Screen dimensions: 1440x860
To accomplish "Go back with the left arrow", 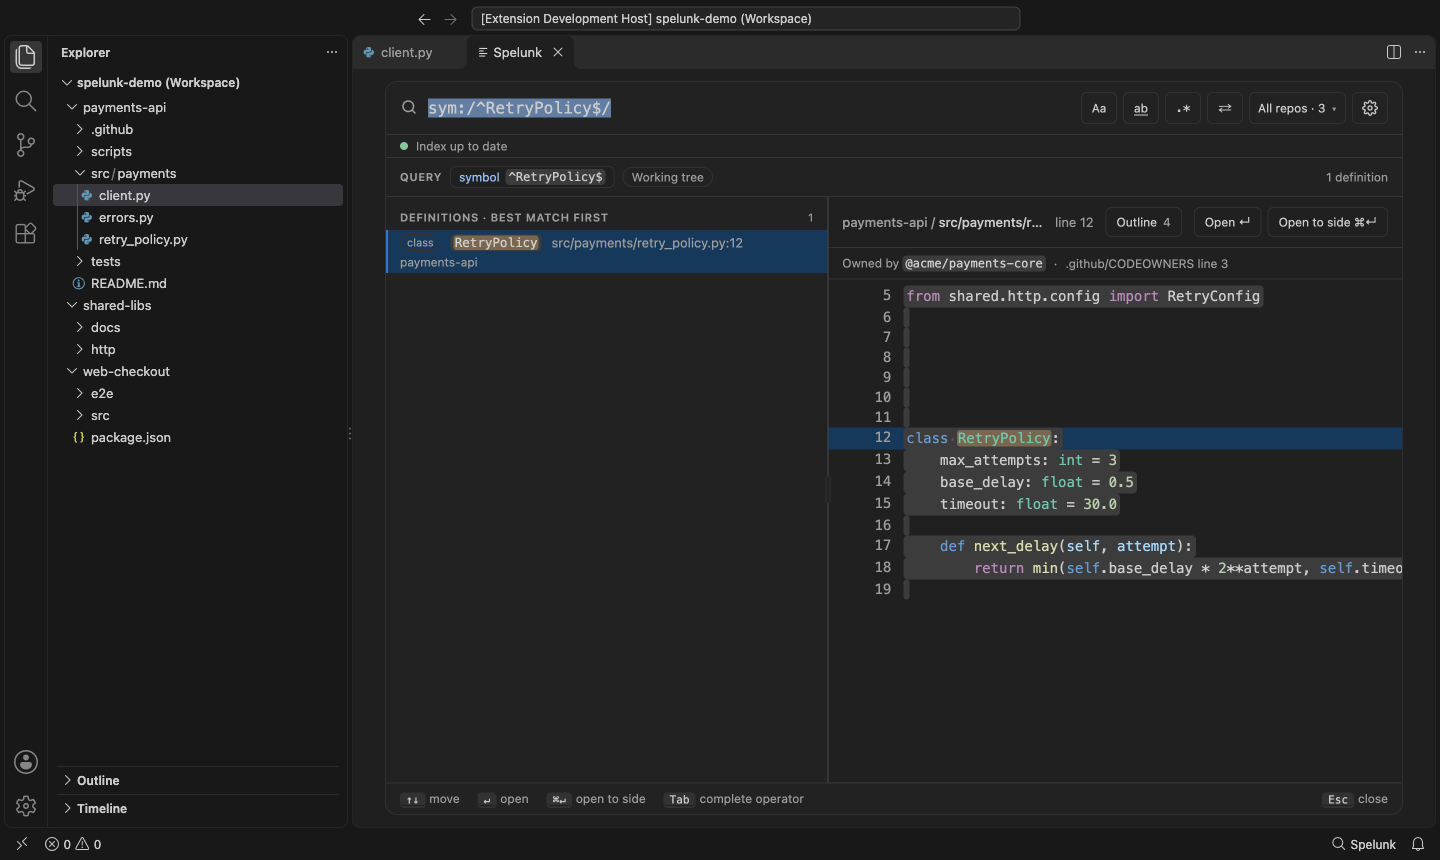I will coord(424,19).
